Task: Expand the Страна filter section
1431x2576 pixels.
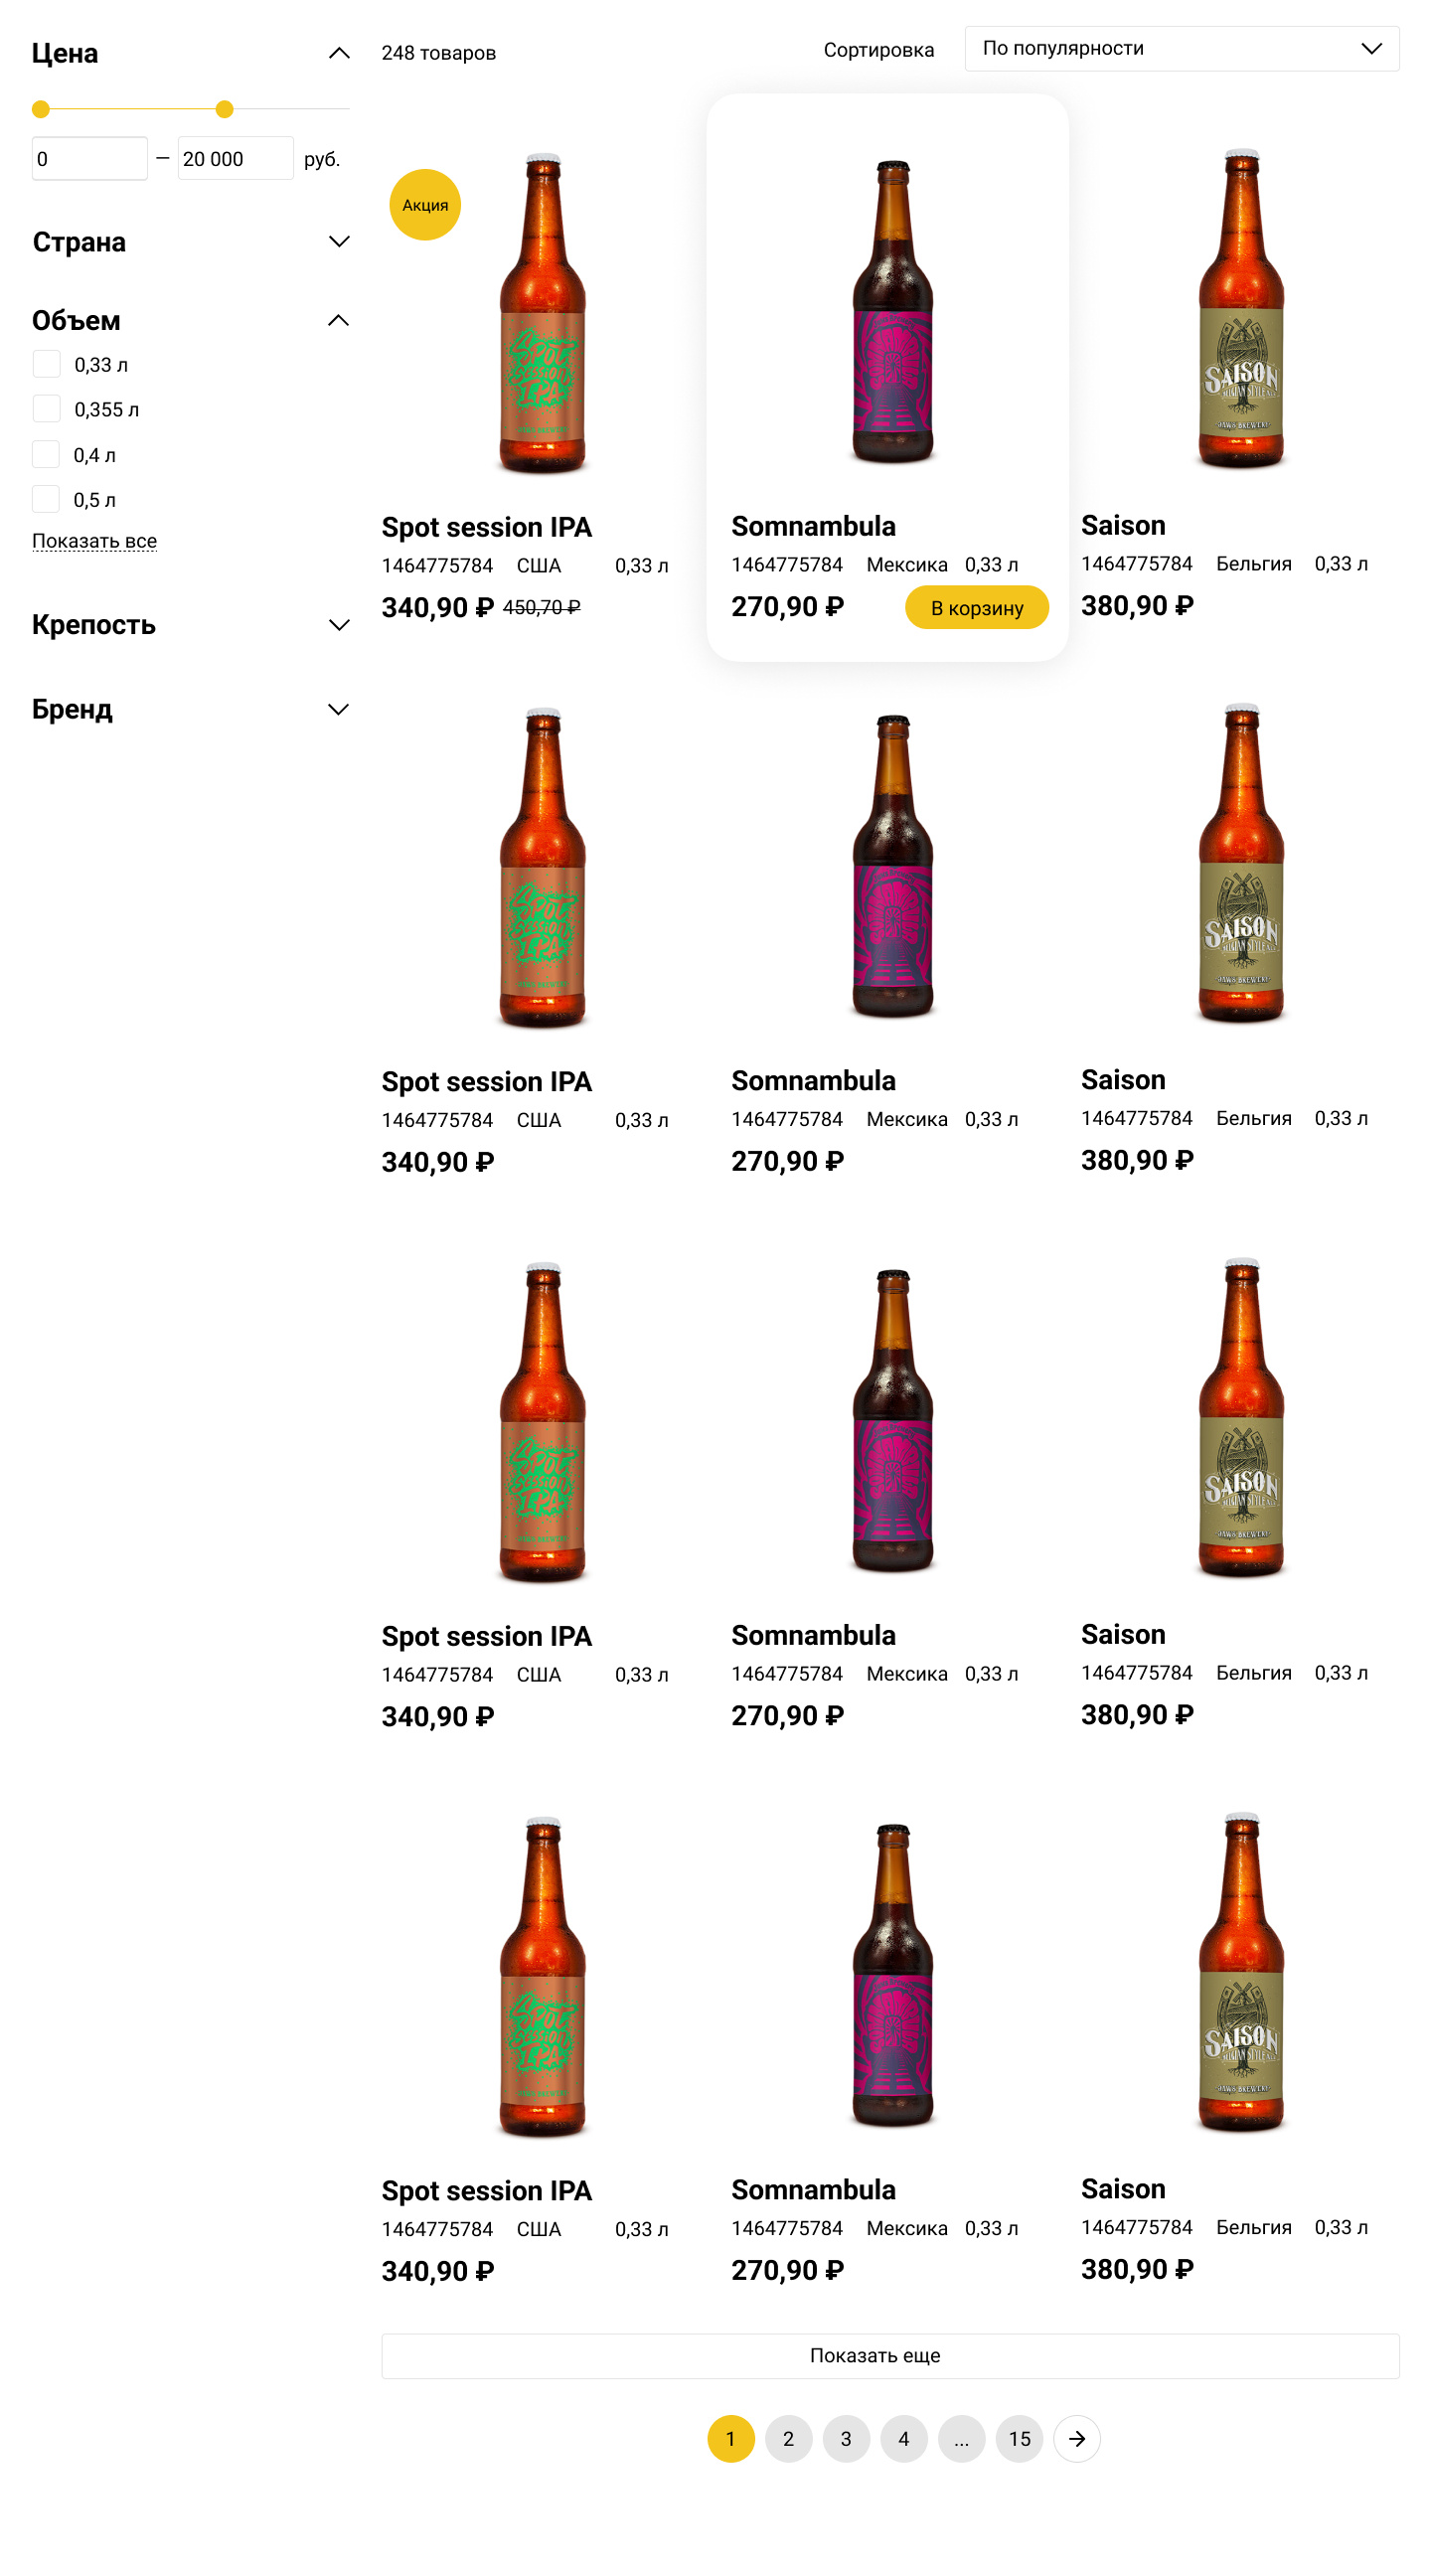Action: (339, 242)
